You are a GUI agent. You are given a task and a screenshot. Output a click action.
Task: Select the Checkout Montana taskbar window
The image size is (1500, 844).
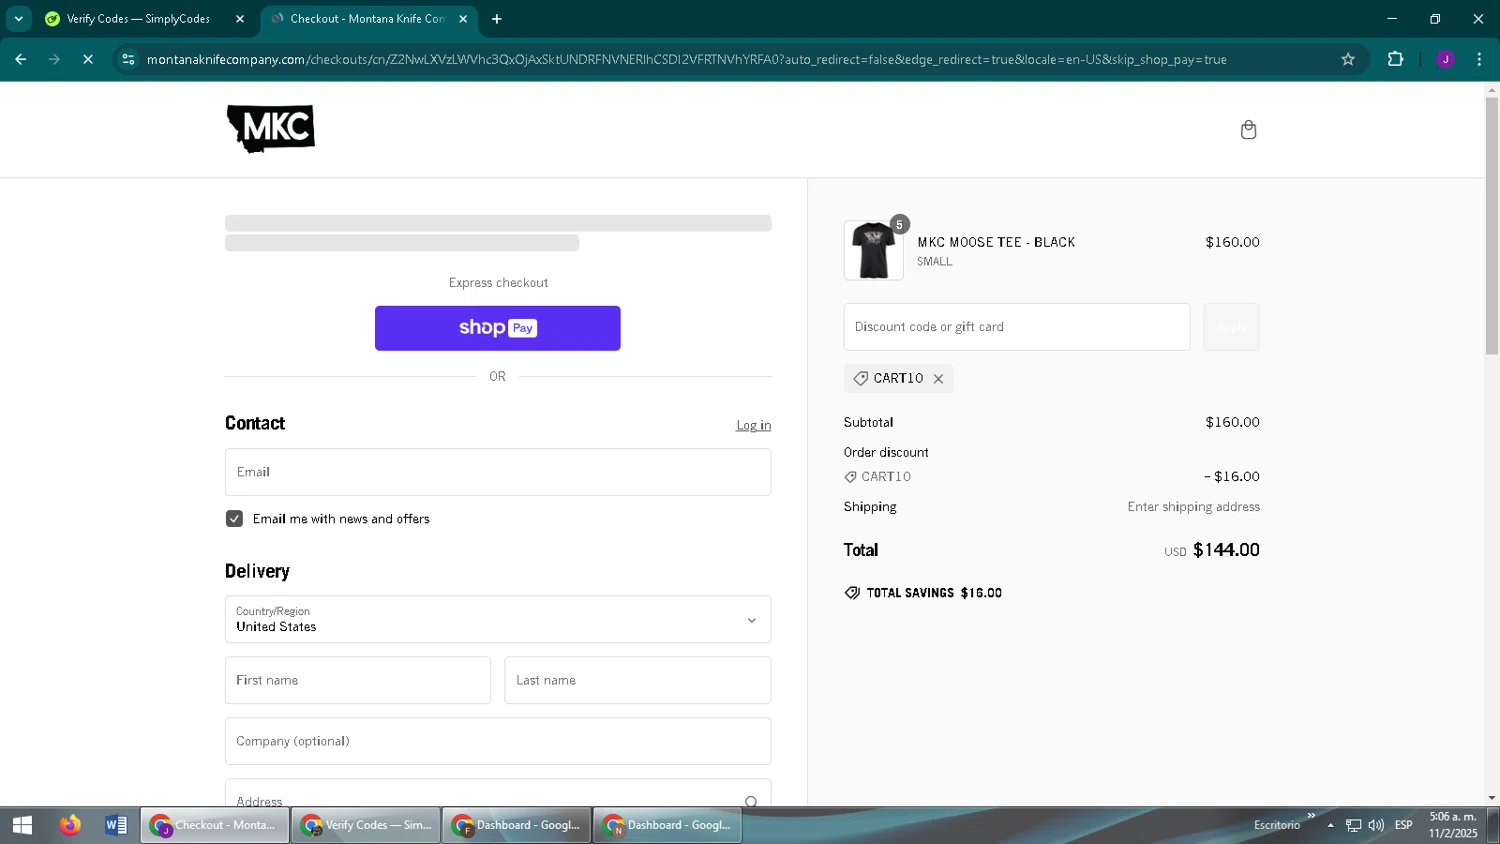pyautogui.click(x=215, y=825)
